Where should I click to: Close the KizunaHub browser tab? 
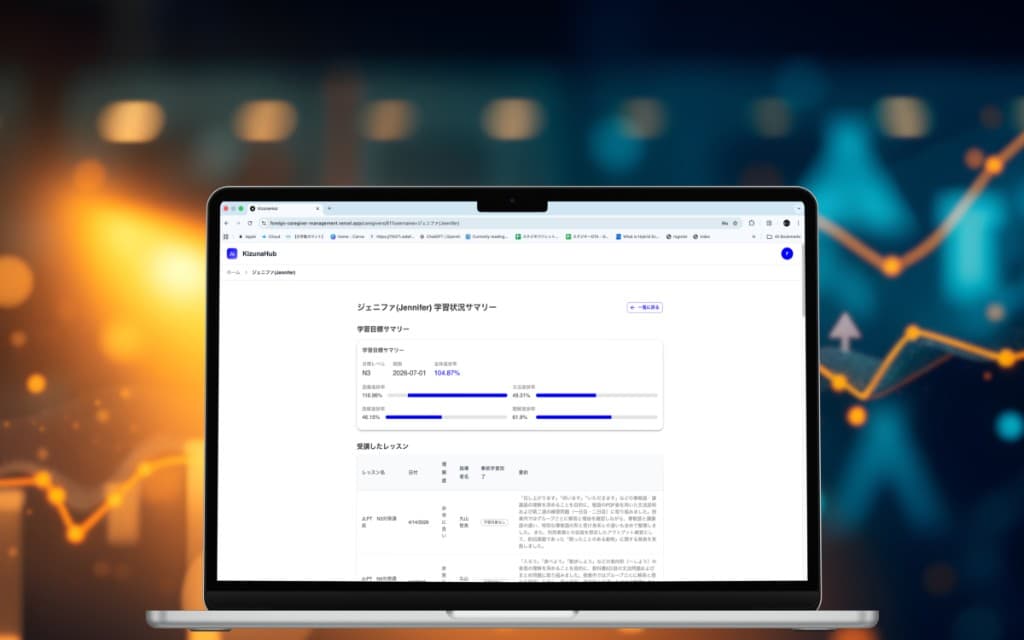point(317,208)
